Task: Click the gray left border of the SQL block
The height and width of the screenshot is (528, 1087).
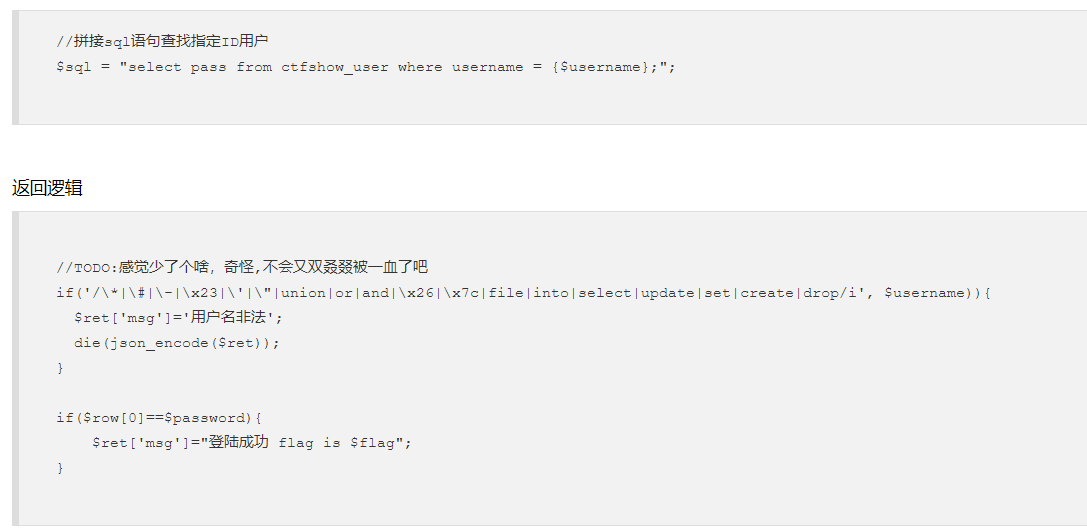Action: tap(15, 67)
